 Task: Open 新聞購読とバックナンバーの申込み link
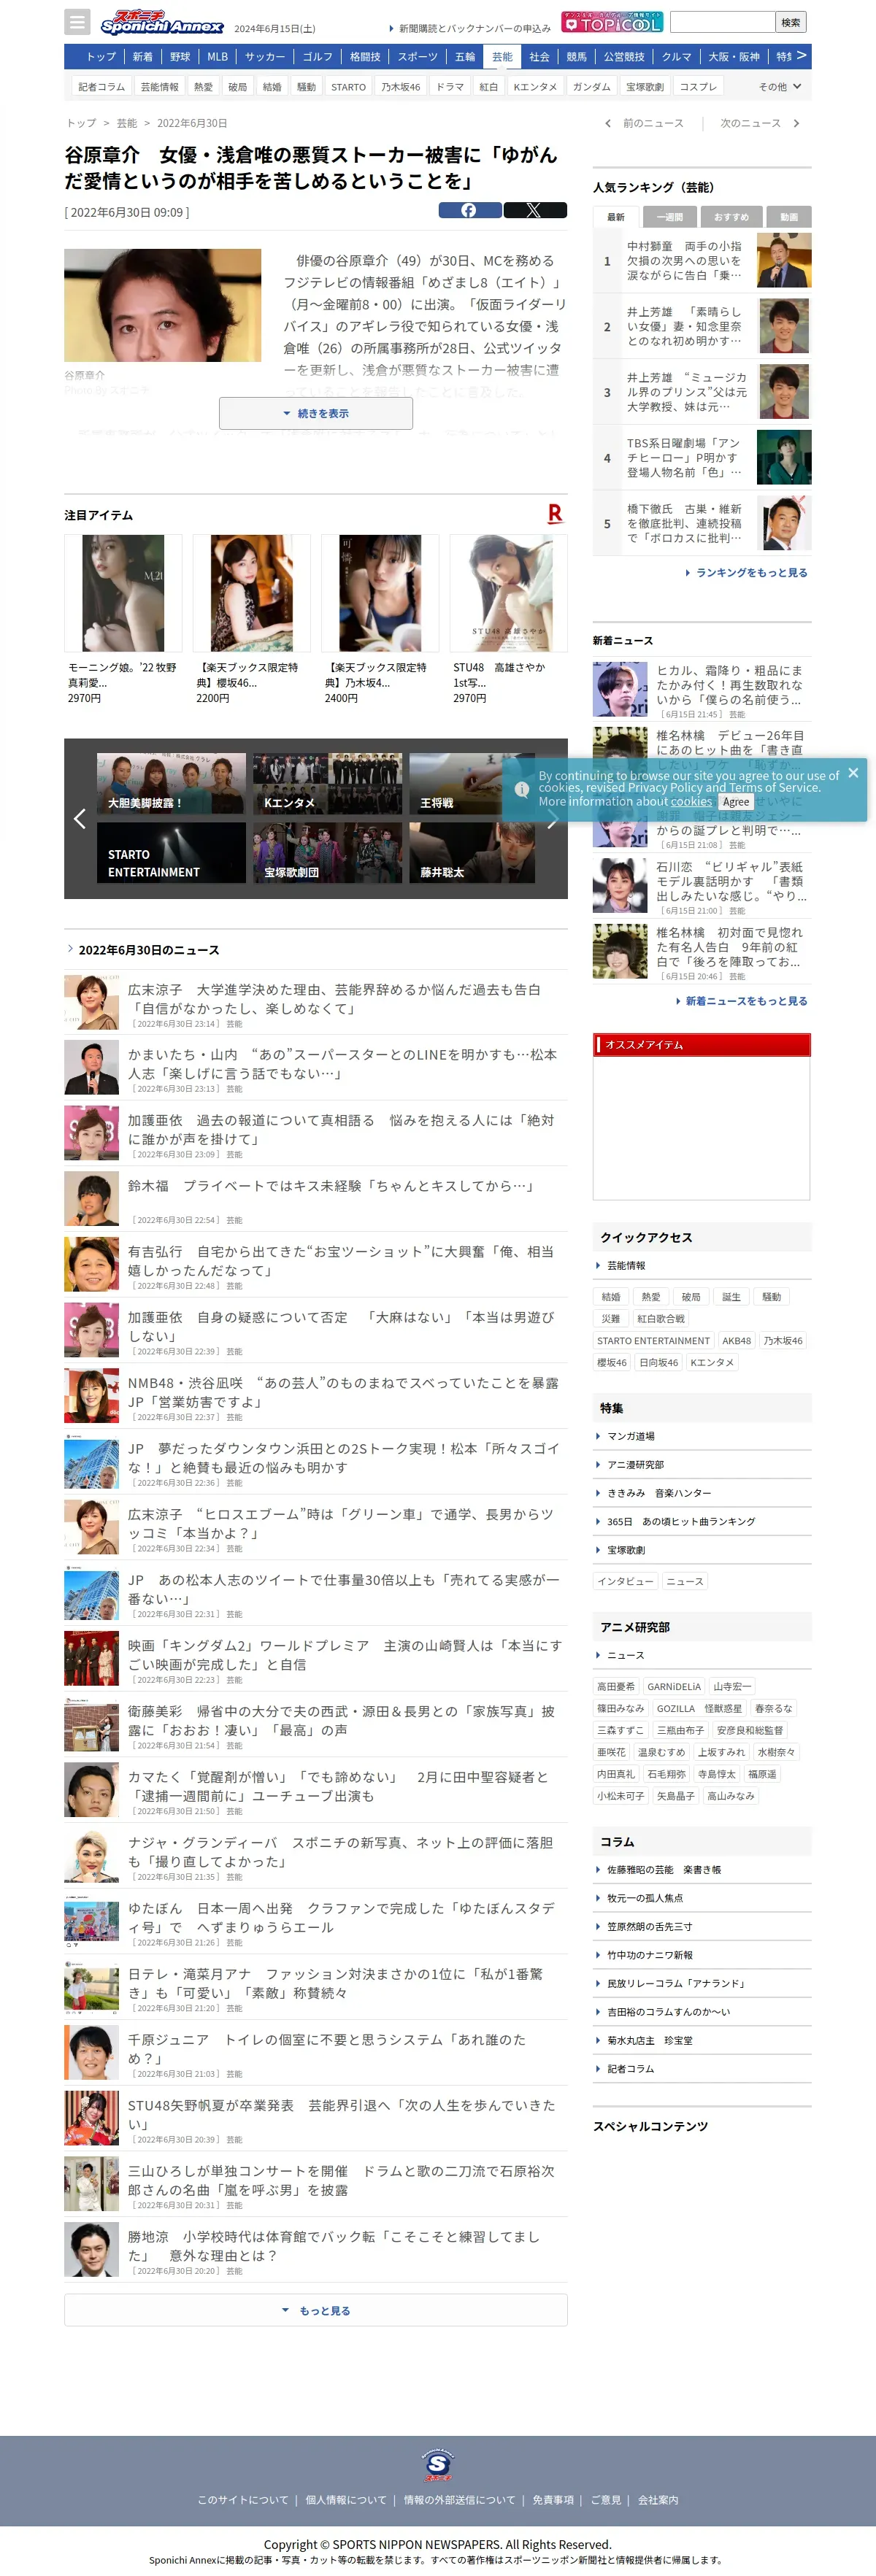point(470,28)
